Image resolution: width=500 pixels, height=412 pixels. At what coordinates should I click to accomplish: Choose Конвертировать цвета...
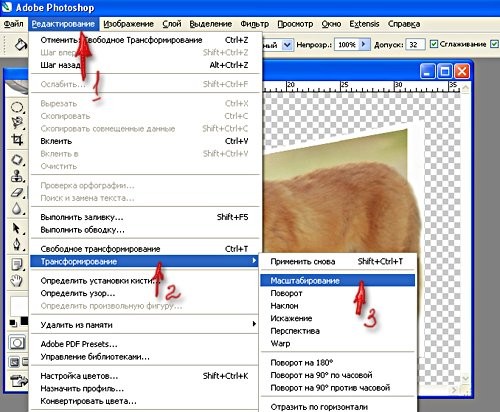(x=145, y=401)
